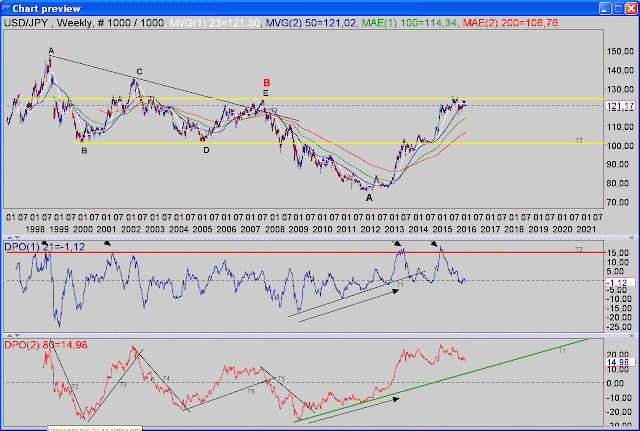This screenshot has width=640, height=431.
Task: Click the T1 trendline label in DPO(1) pane
Action: (400, 284)
